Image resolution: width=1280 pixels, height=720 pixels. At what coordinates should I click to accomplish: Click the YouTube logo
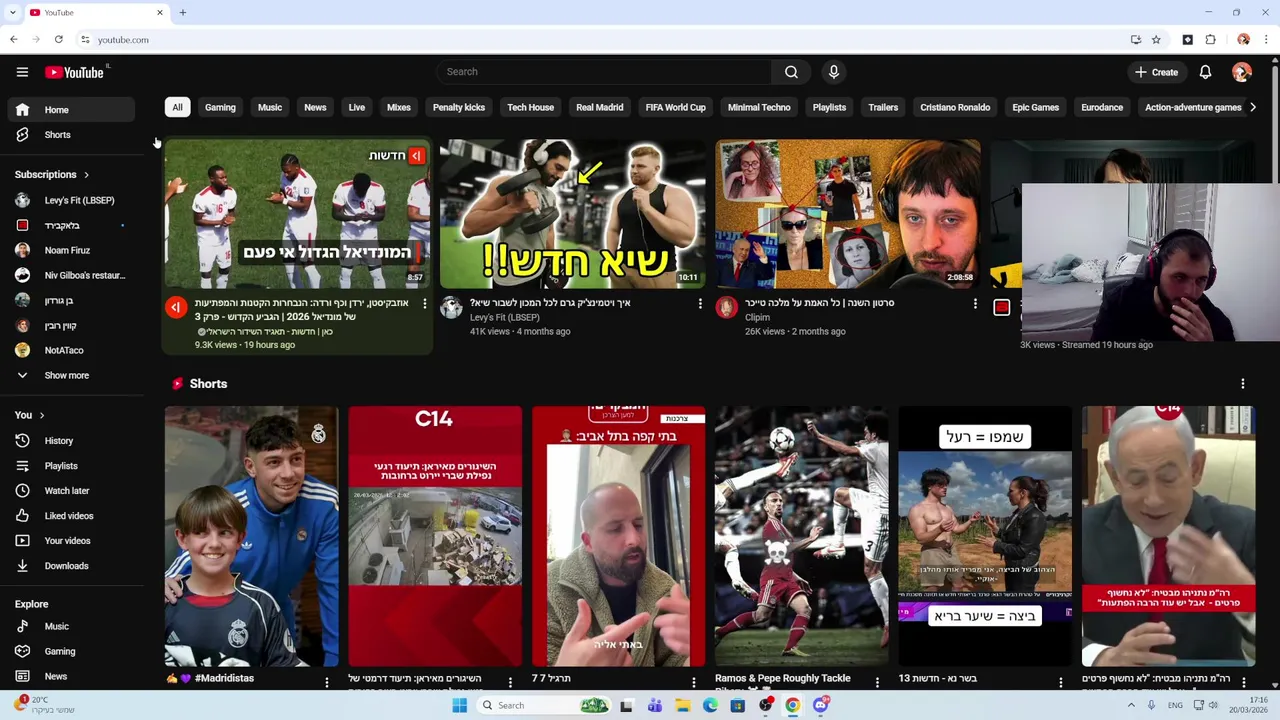point(75,72)
